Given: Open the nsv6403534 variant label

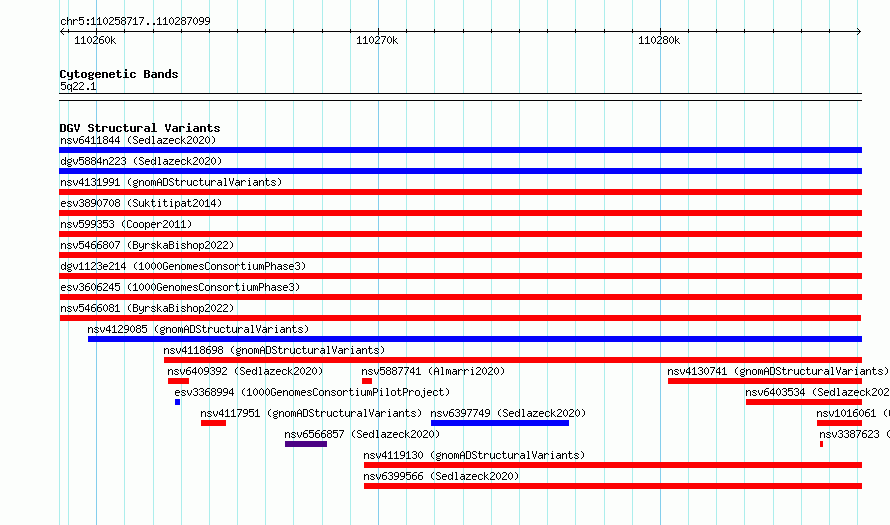Looking at the screenshot, I should [x=817, y=392].
